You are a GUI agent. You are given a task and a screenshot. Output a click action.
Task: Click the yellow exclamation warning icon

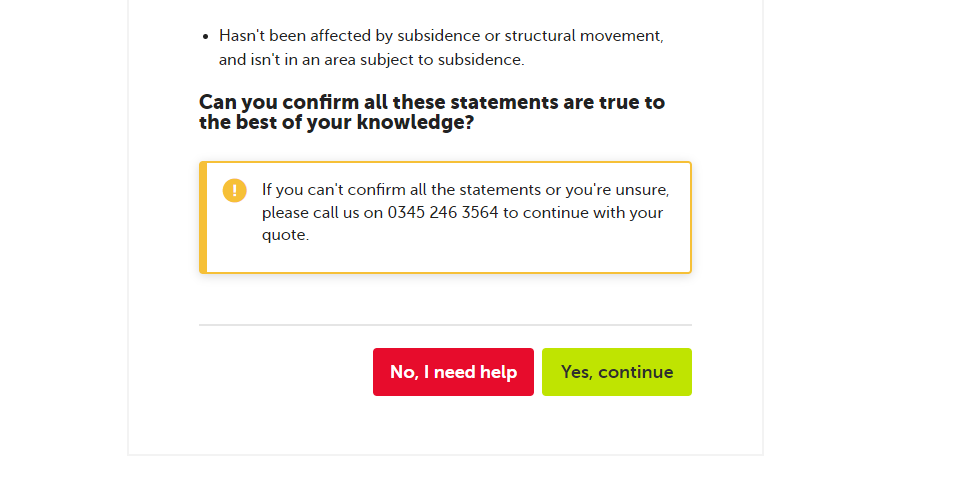234,190
